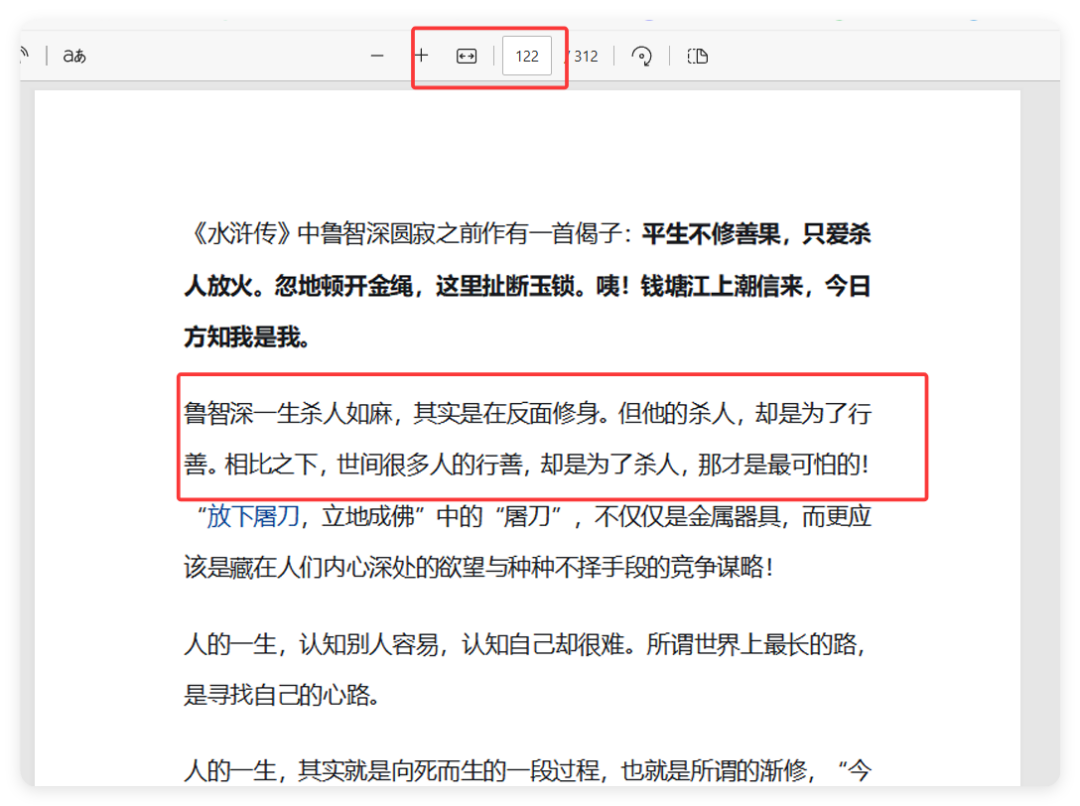Click the line starting "《水浒传》中鲁智深圆寂之前"

[x=528, y=234]
